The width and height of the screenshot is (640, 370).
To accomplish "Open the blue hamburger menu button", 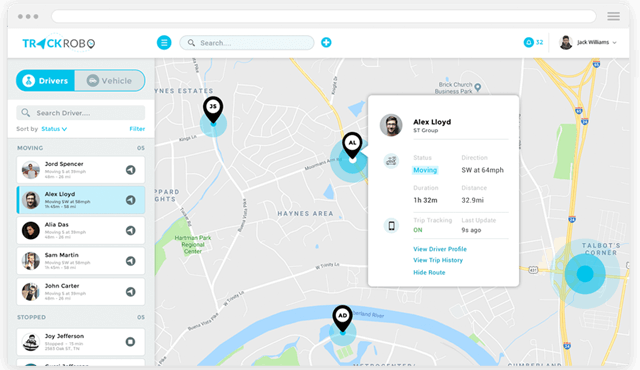I will pos(164,42).
